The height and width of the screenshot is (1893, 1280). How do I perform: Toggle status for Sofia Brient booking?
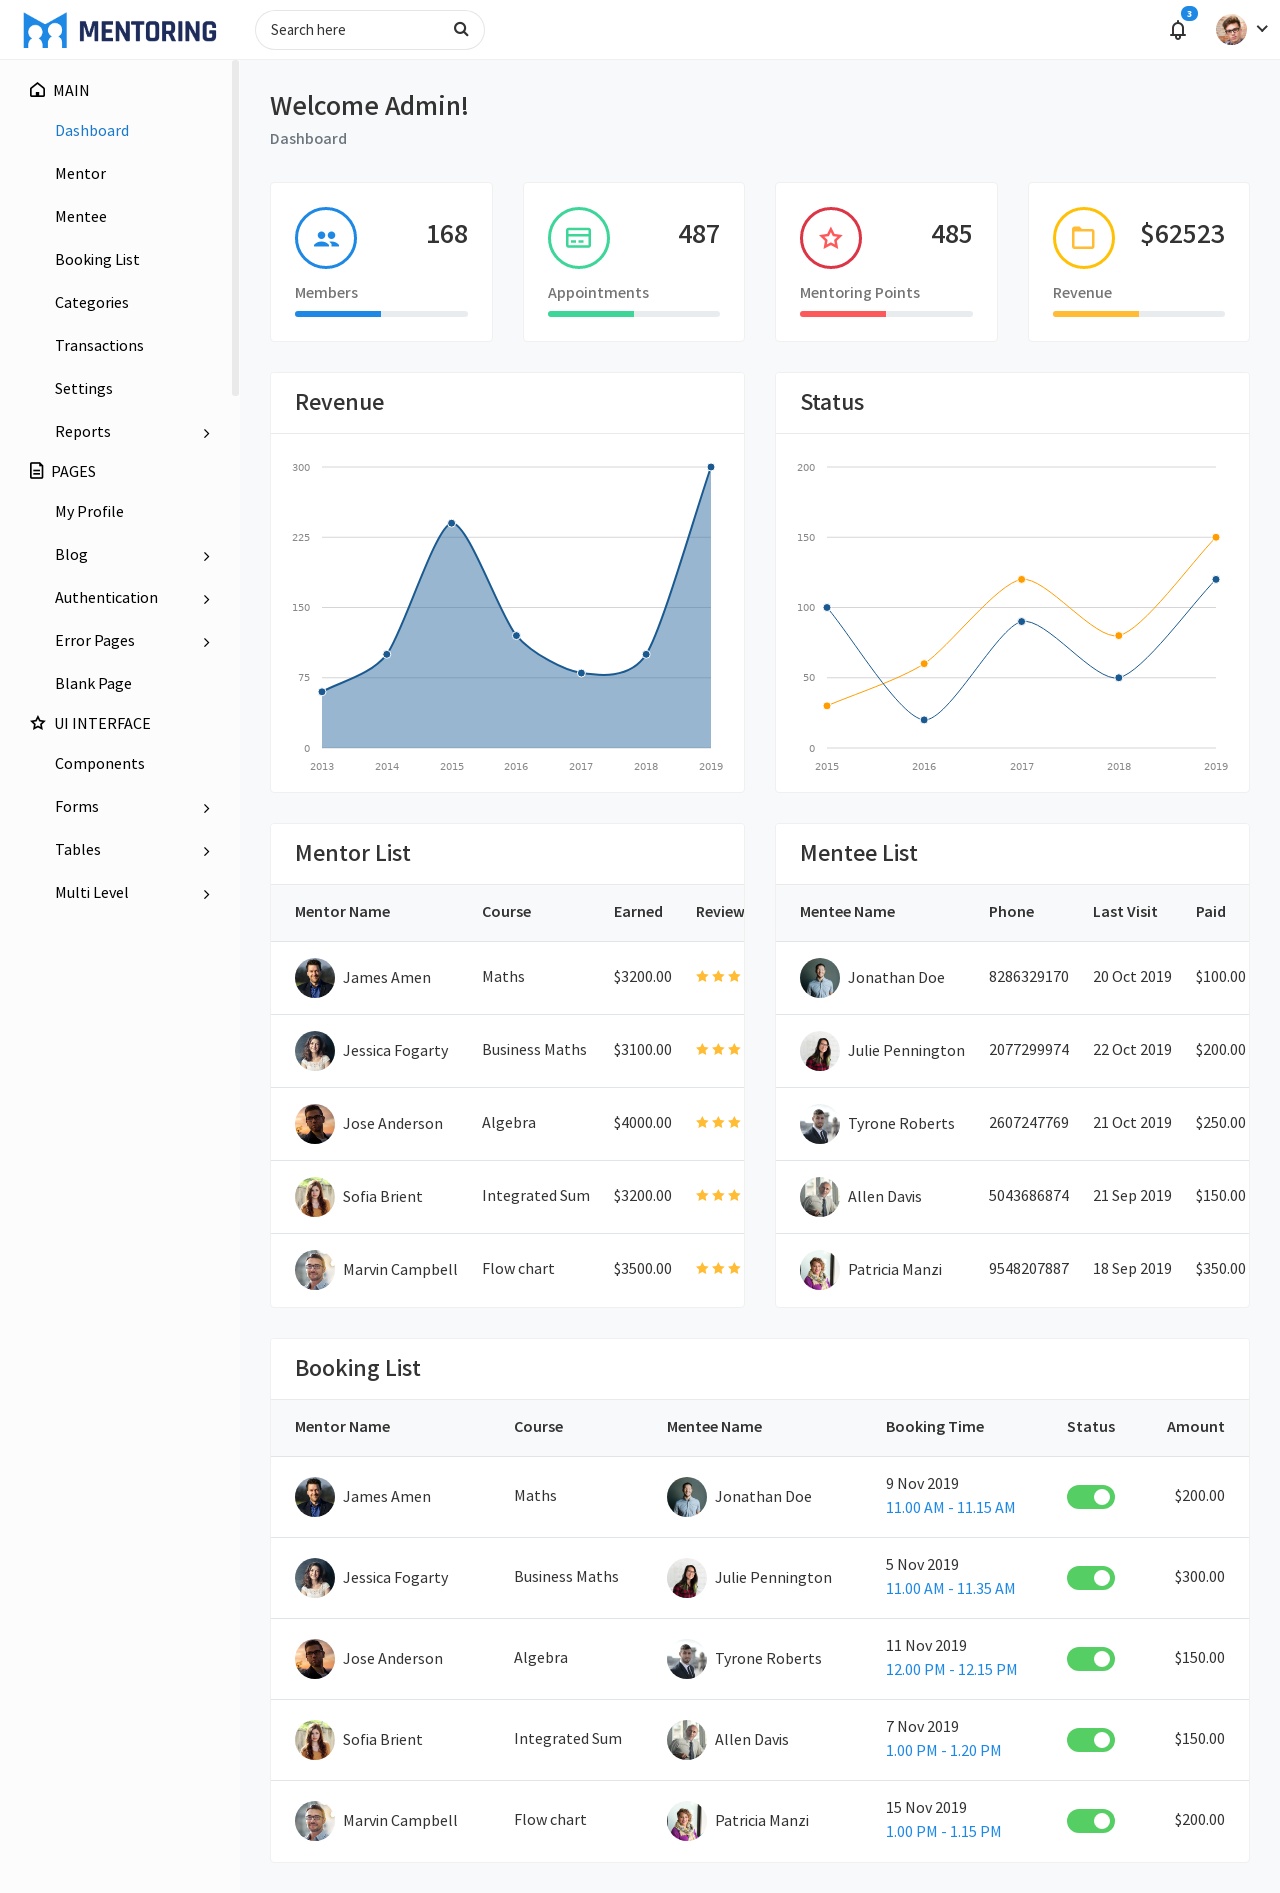[x=1091, y=1740]
